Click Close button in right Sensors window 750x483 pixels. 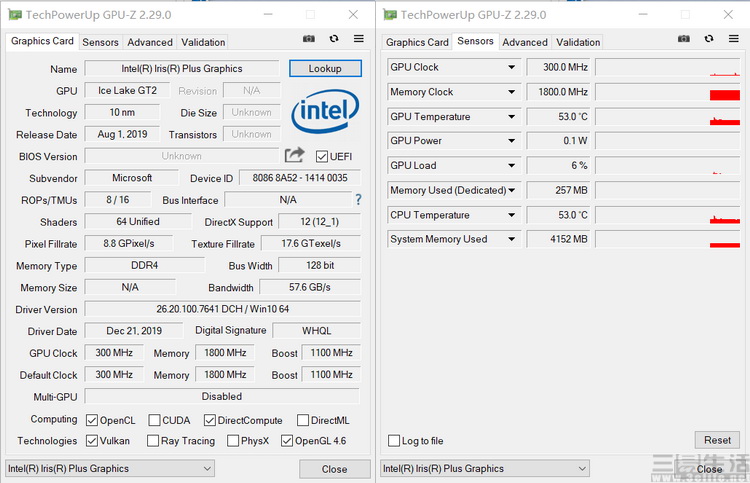(709, 469)
